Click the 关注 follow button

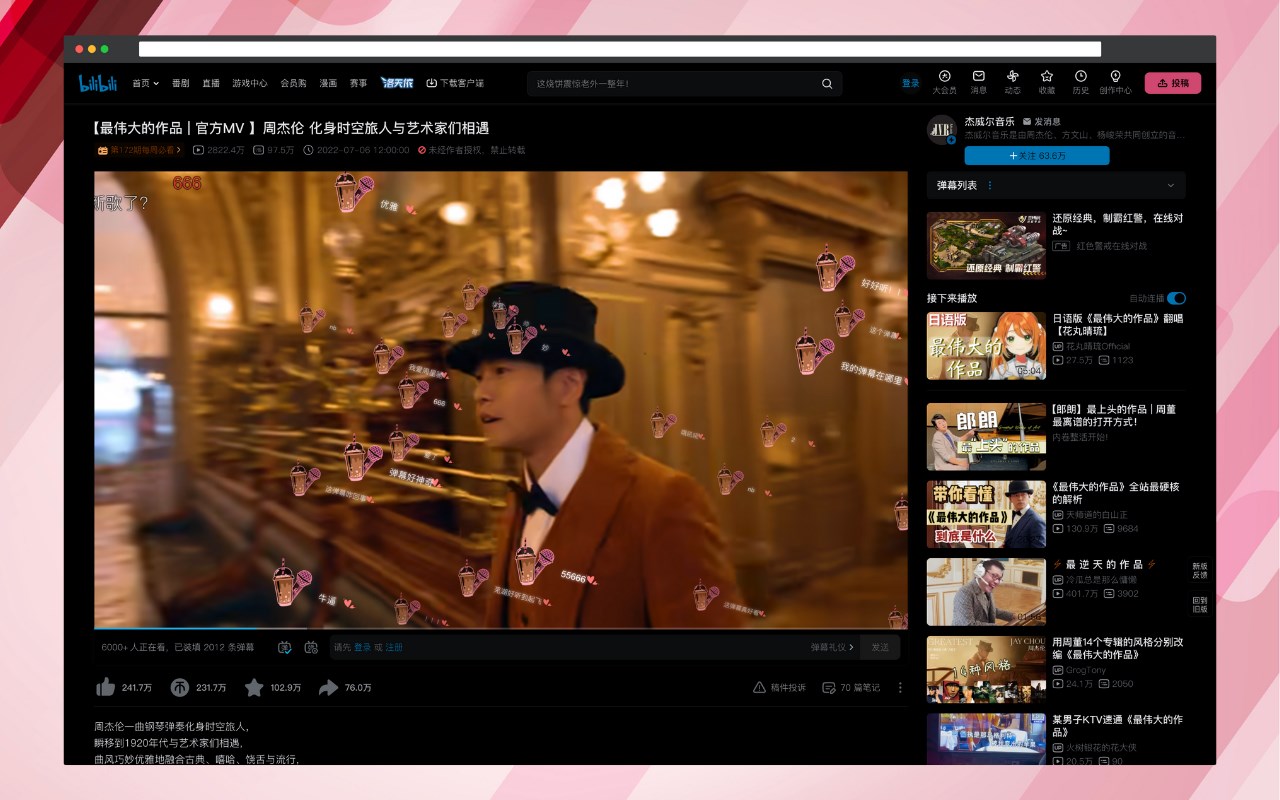[x=1037, y=156]
